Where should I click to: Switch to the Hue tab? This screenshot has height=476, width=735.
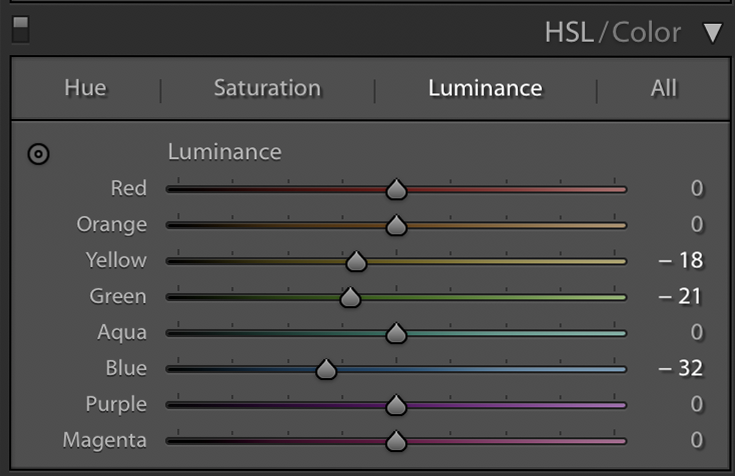(x=85, y=88)
